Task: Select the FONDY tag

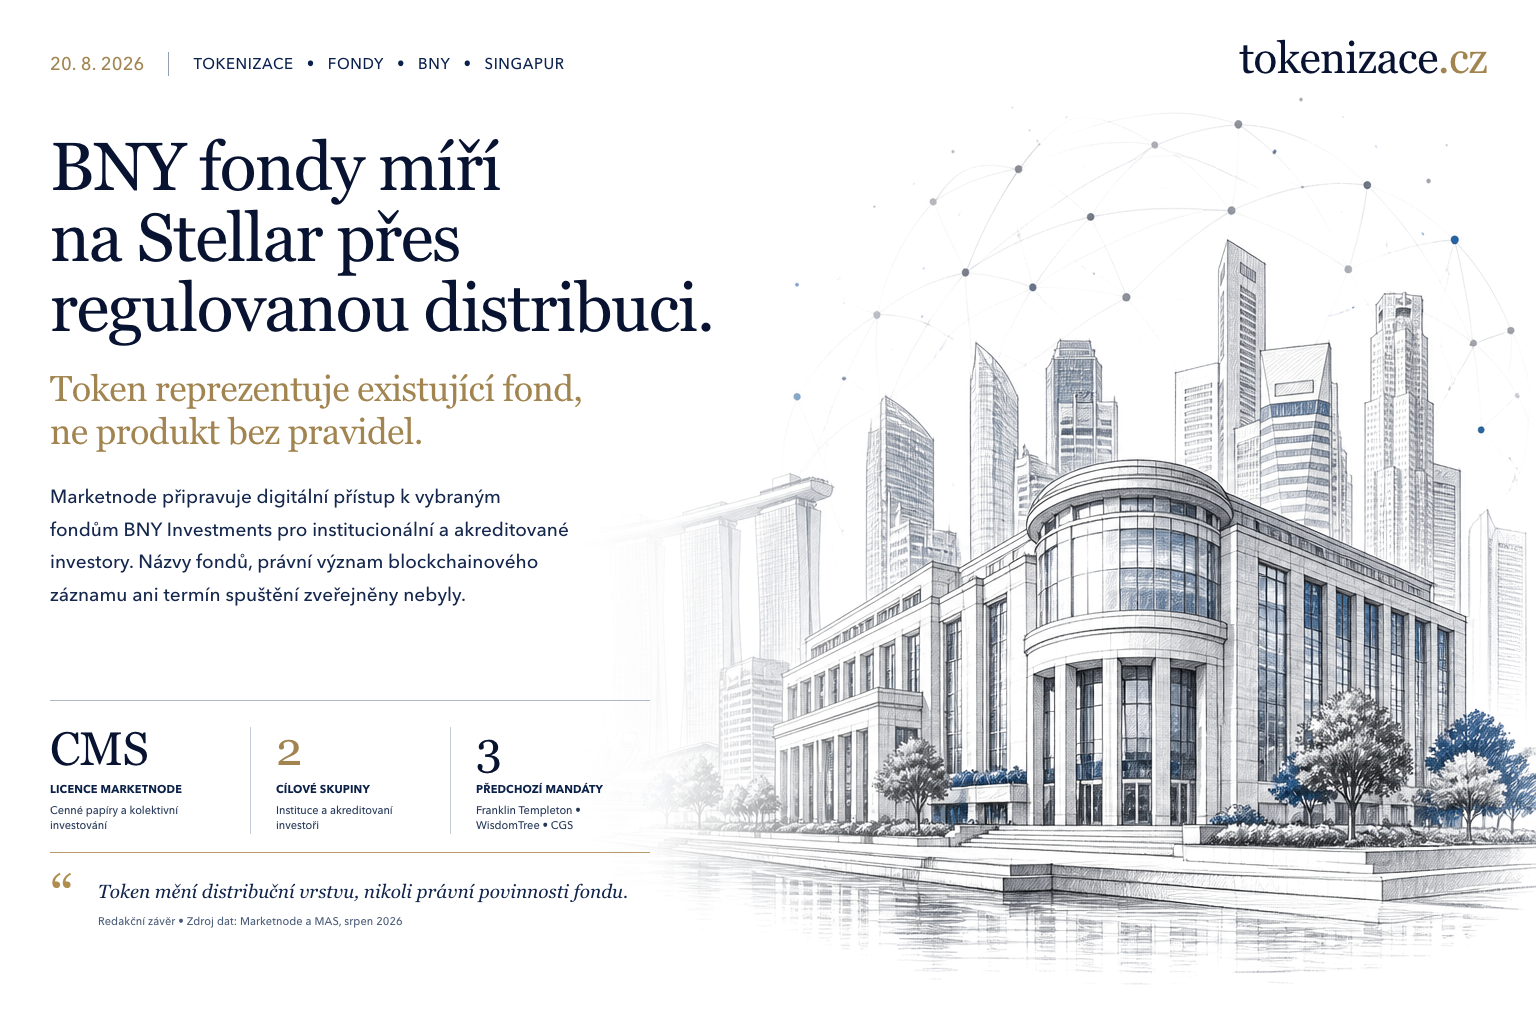Action: [355, 64]
